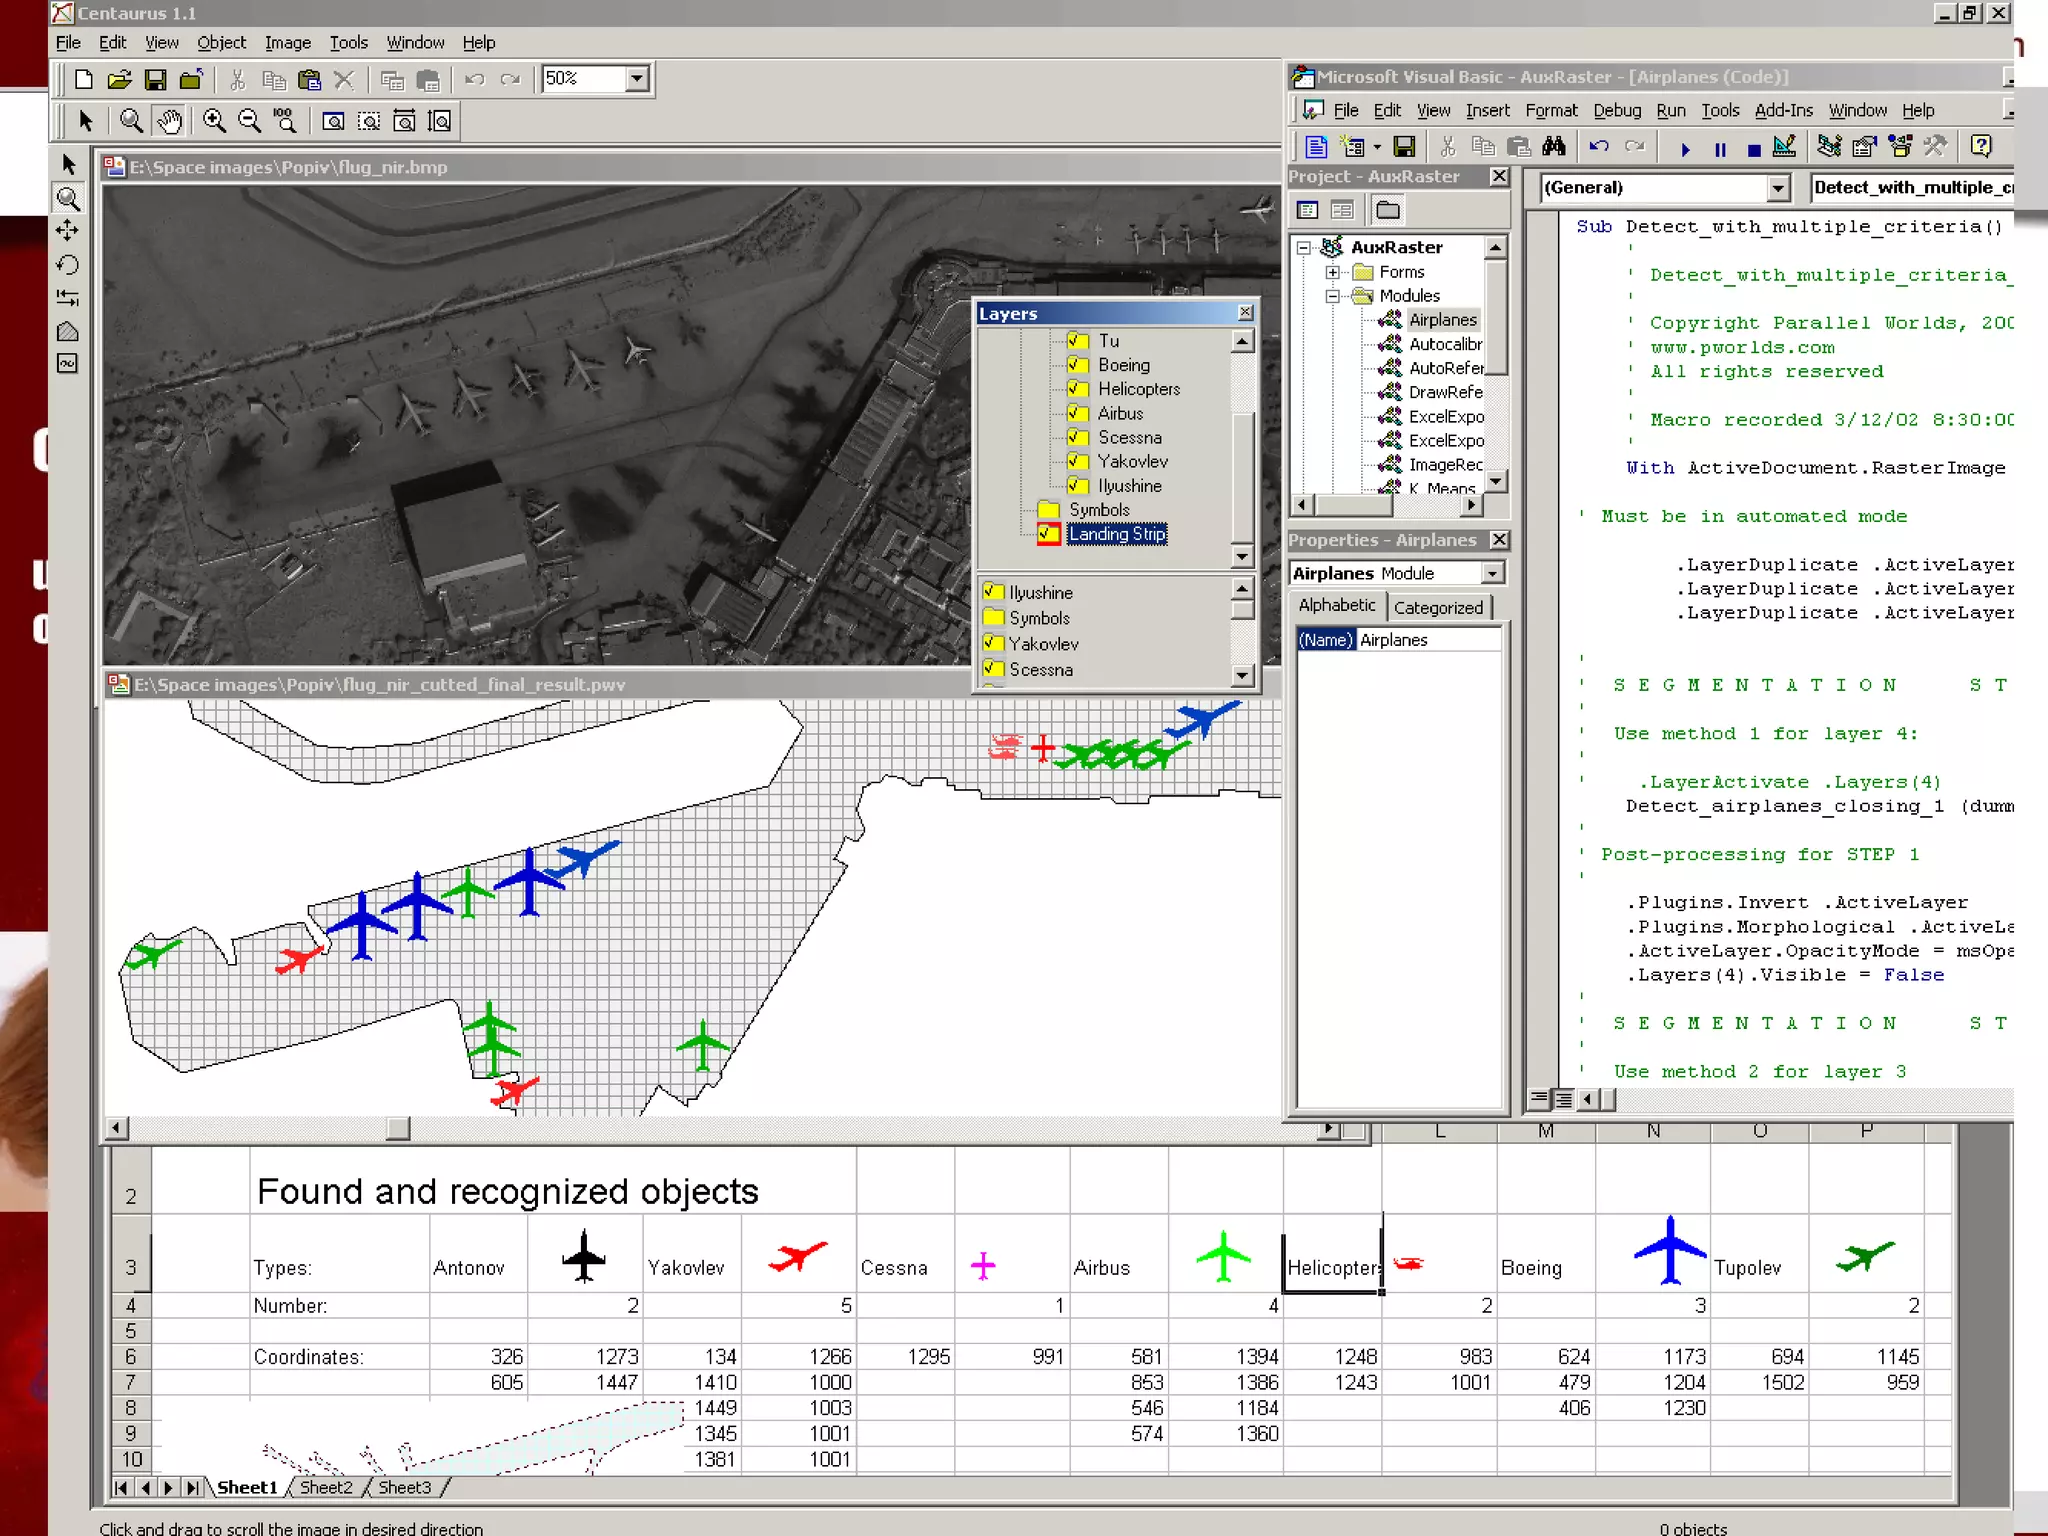The width and height of the screenshot is (2048, 1536).
Task: Toggle the Helicopters layer checkbox
Action: tap(1077, 389)
